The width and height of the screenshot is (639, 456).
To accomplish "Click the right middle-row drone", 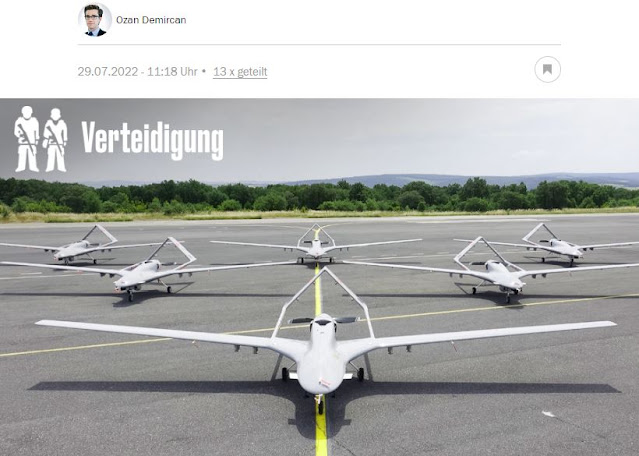I will tap(495, 269).
